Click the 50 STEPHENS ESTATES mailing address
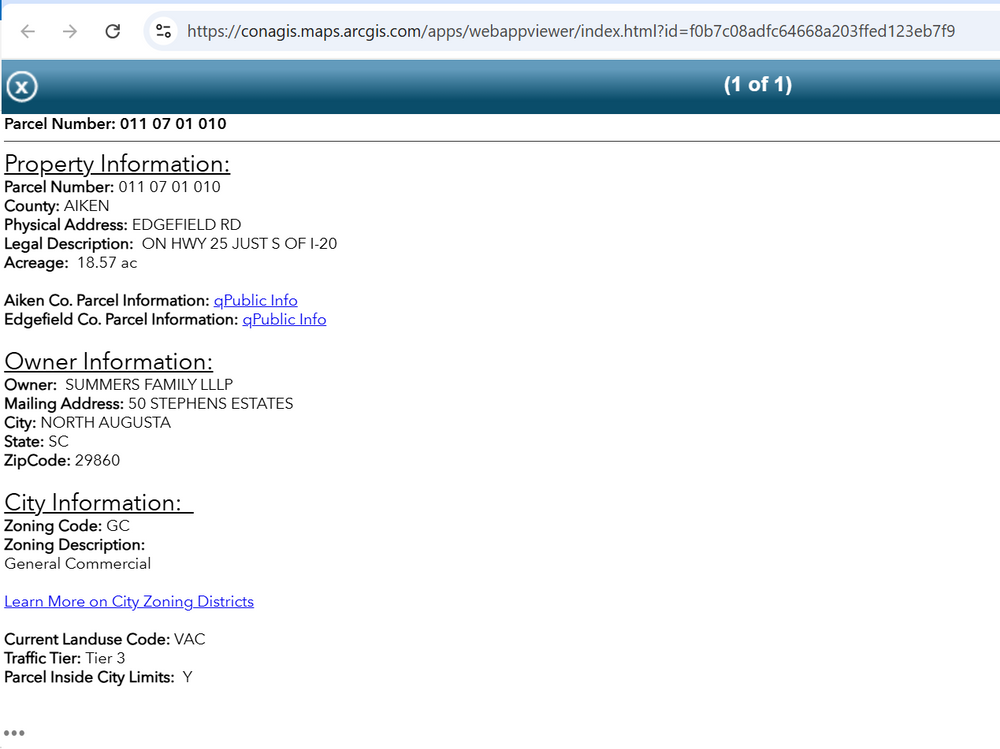This screenshot has height=749, width=1000. coord(210,404)
